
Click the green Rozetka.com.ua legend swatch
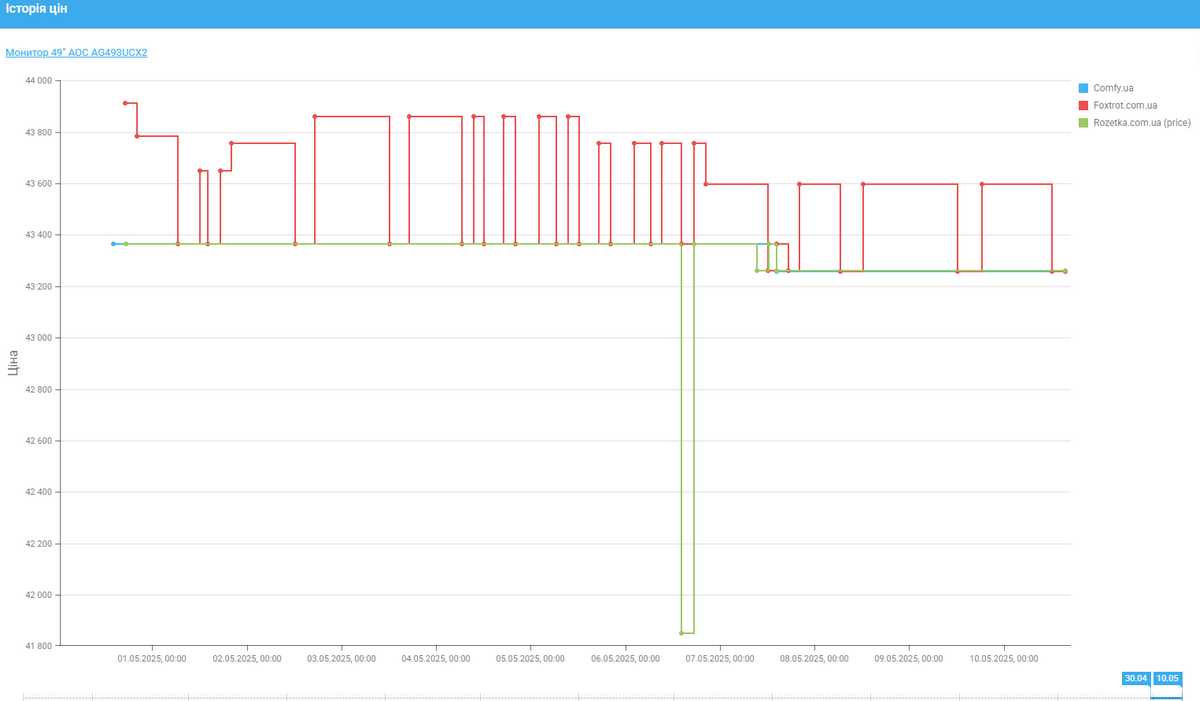pyautogui.click(x=1083, y=122)
